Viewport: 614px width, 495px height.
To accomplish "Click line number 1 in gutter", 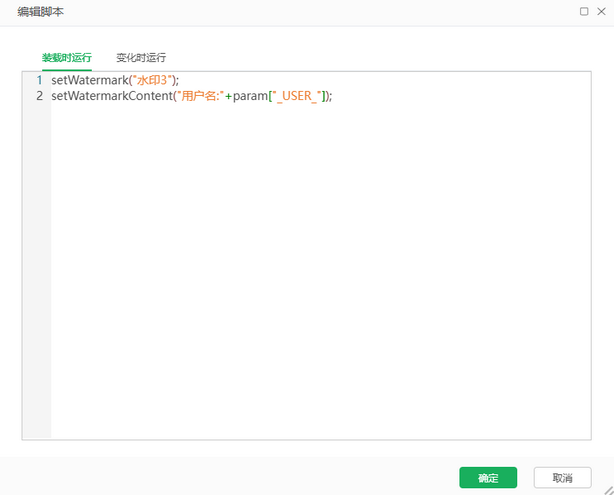I will pos(39,80).
